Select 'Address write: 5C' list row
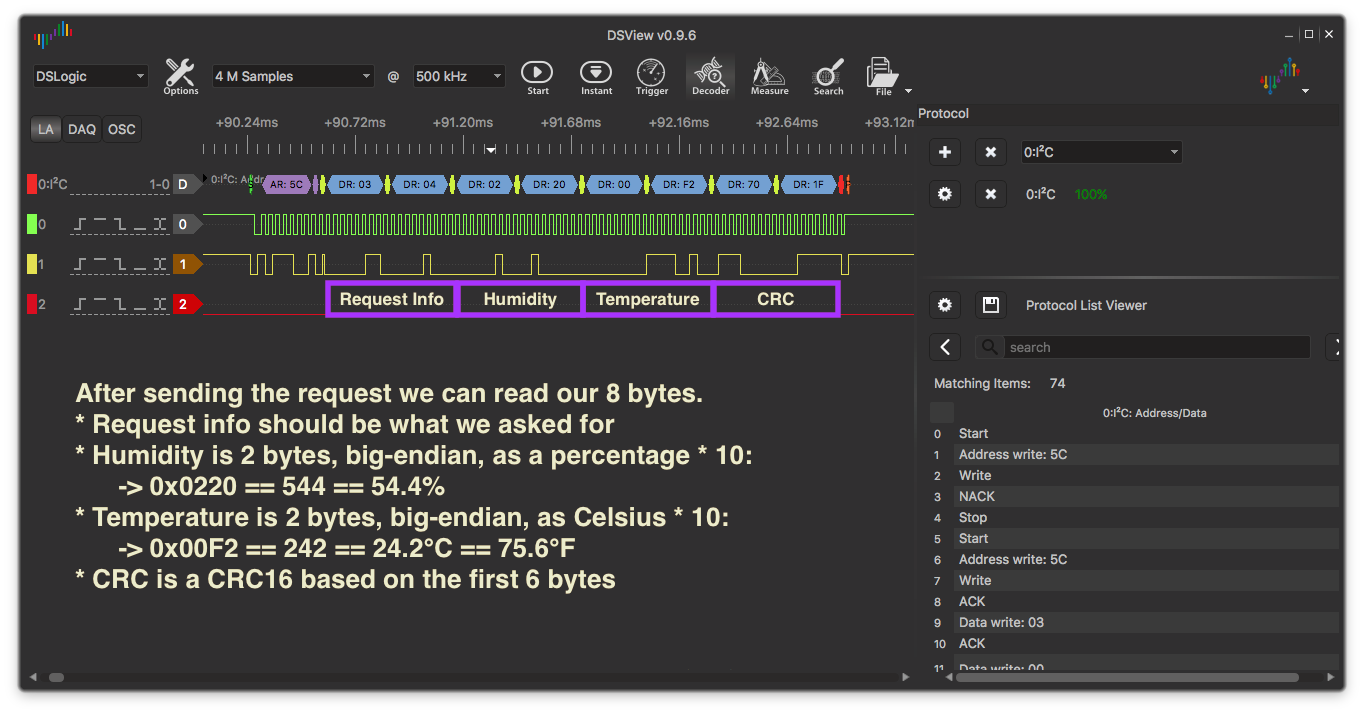Image resolution: width=1364 pixels, height=714 pixels. (x=1012, y=454)
